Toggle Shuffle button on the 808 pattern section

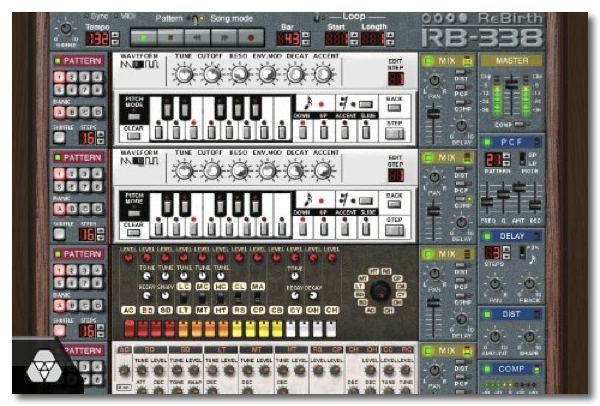pyautogui.click(x=59, y=330)
